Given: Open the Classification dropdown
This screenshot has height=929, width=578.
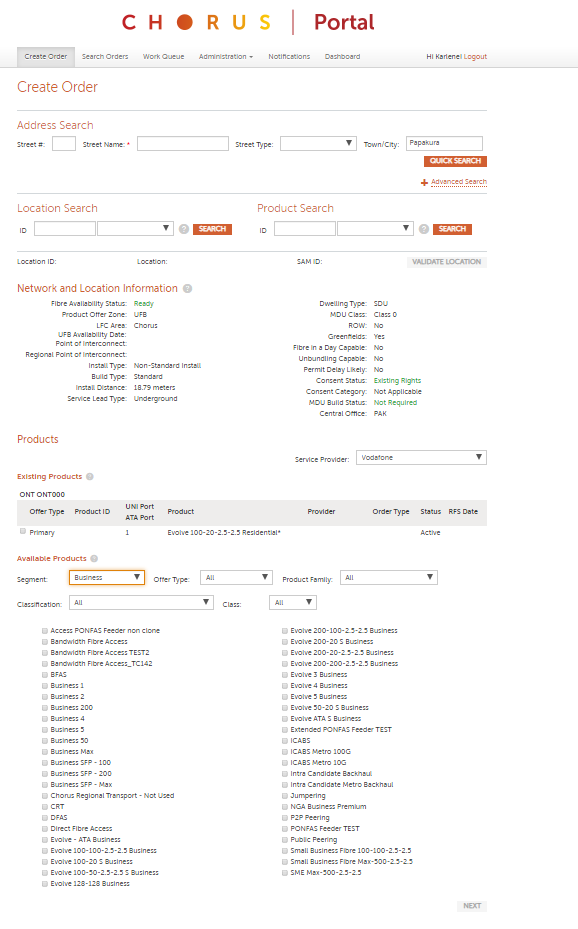Looking at the screenshot, I should tap(141, 603).
